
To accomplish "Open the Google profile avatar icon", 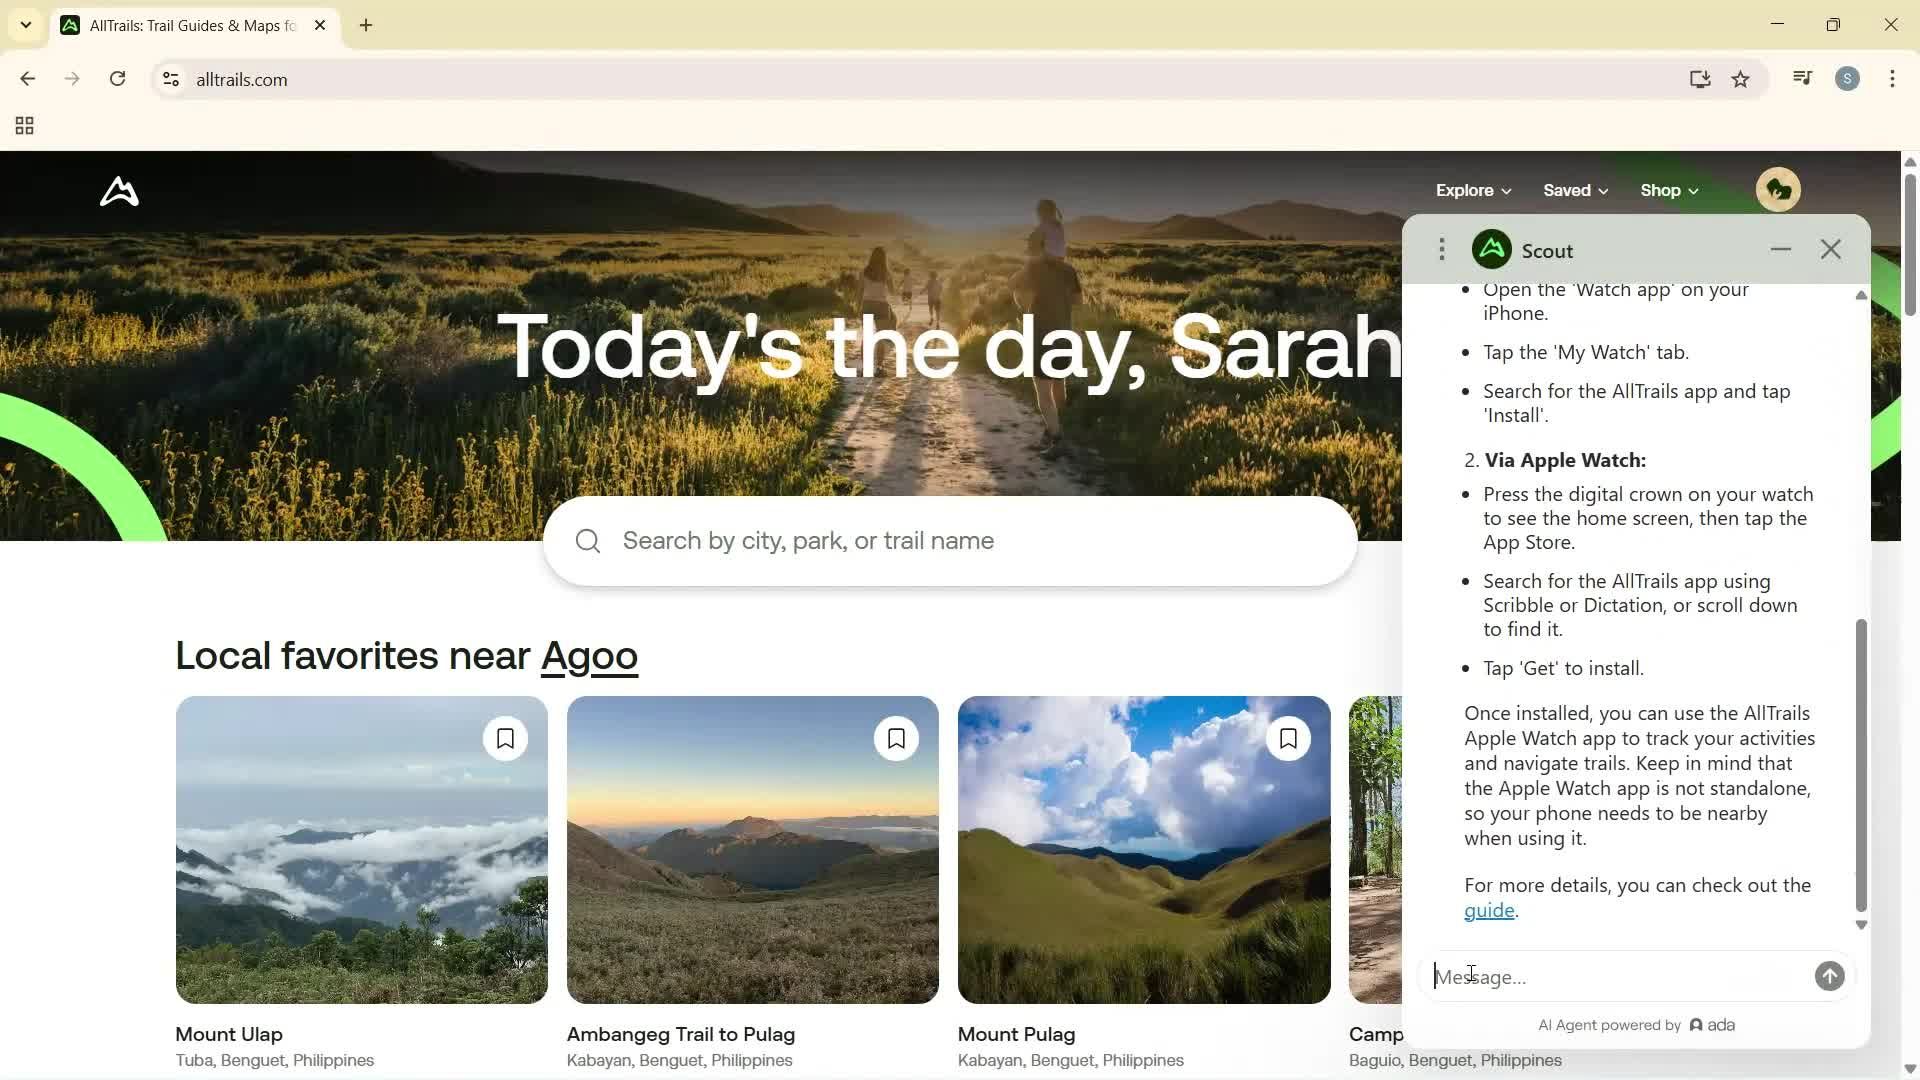I will tap(1847, 79).
